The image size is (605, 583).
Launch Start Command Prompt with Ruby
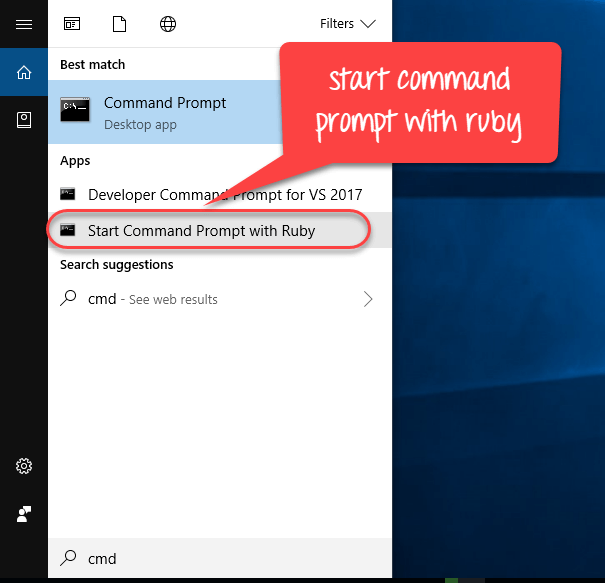coord(201,231)
